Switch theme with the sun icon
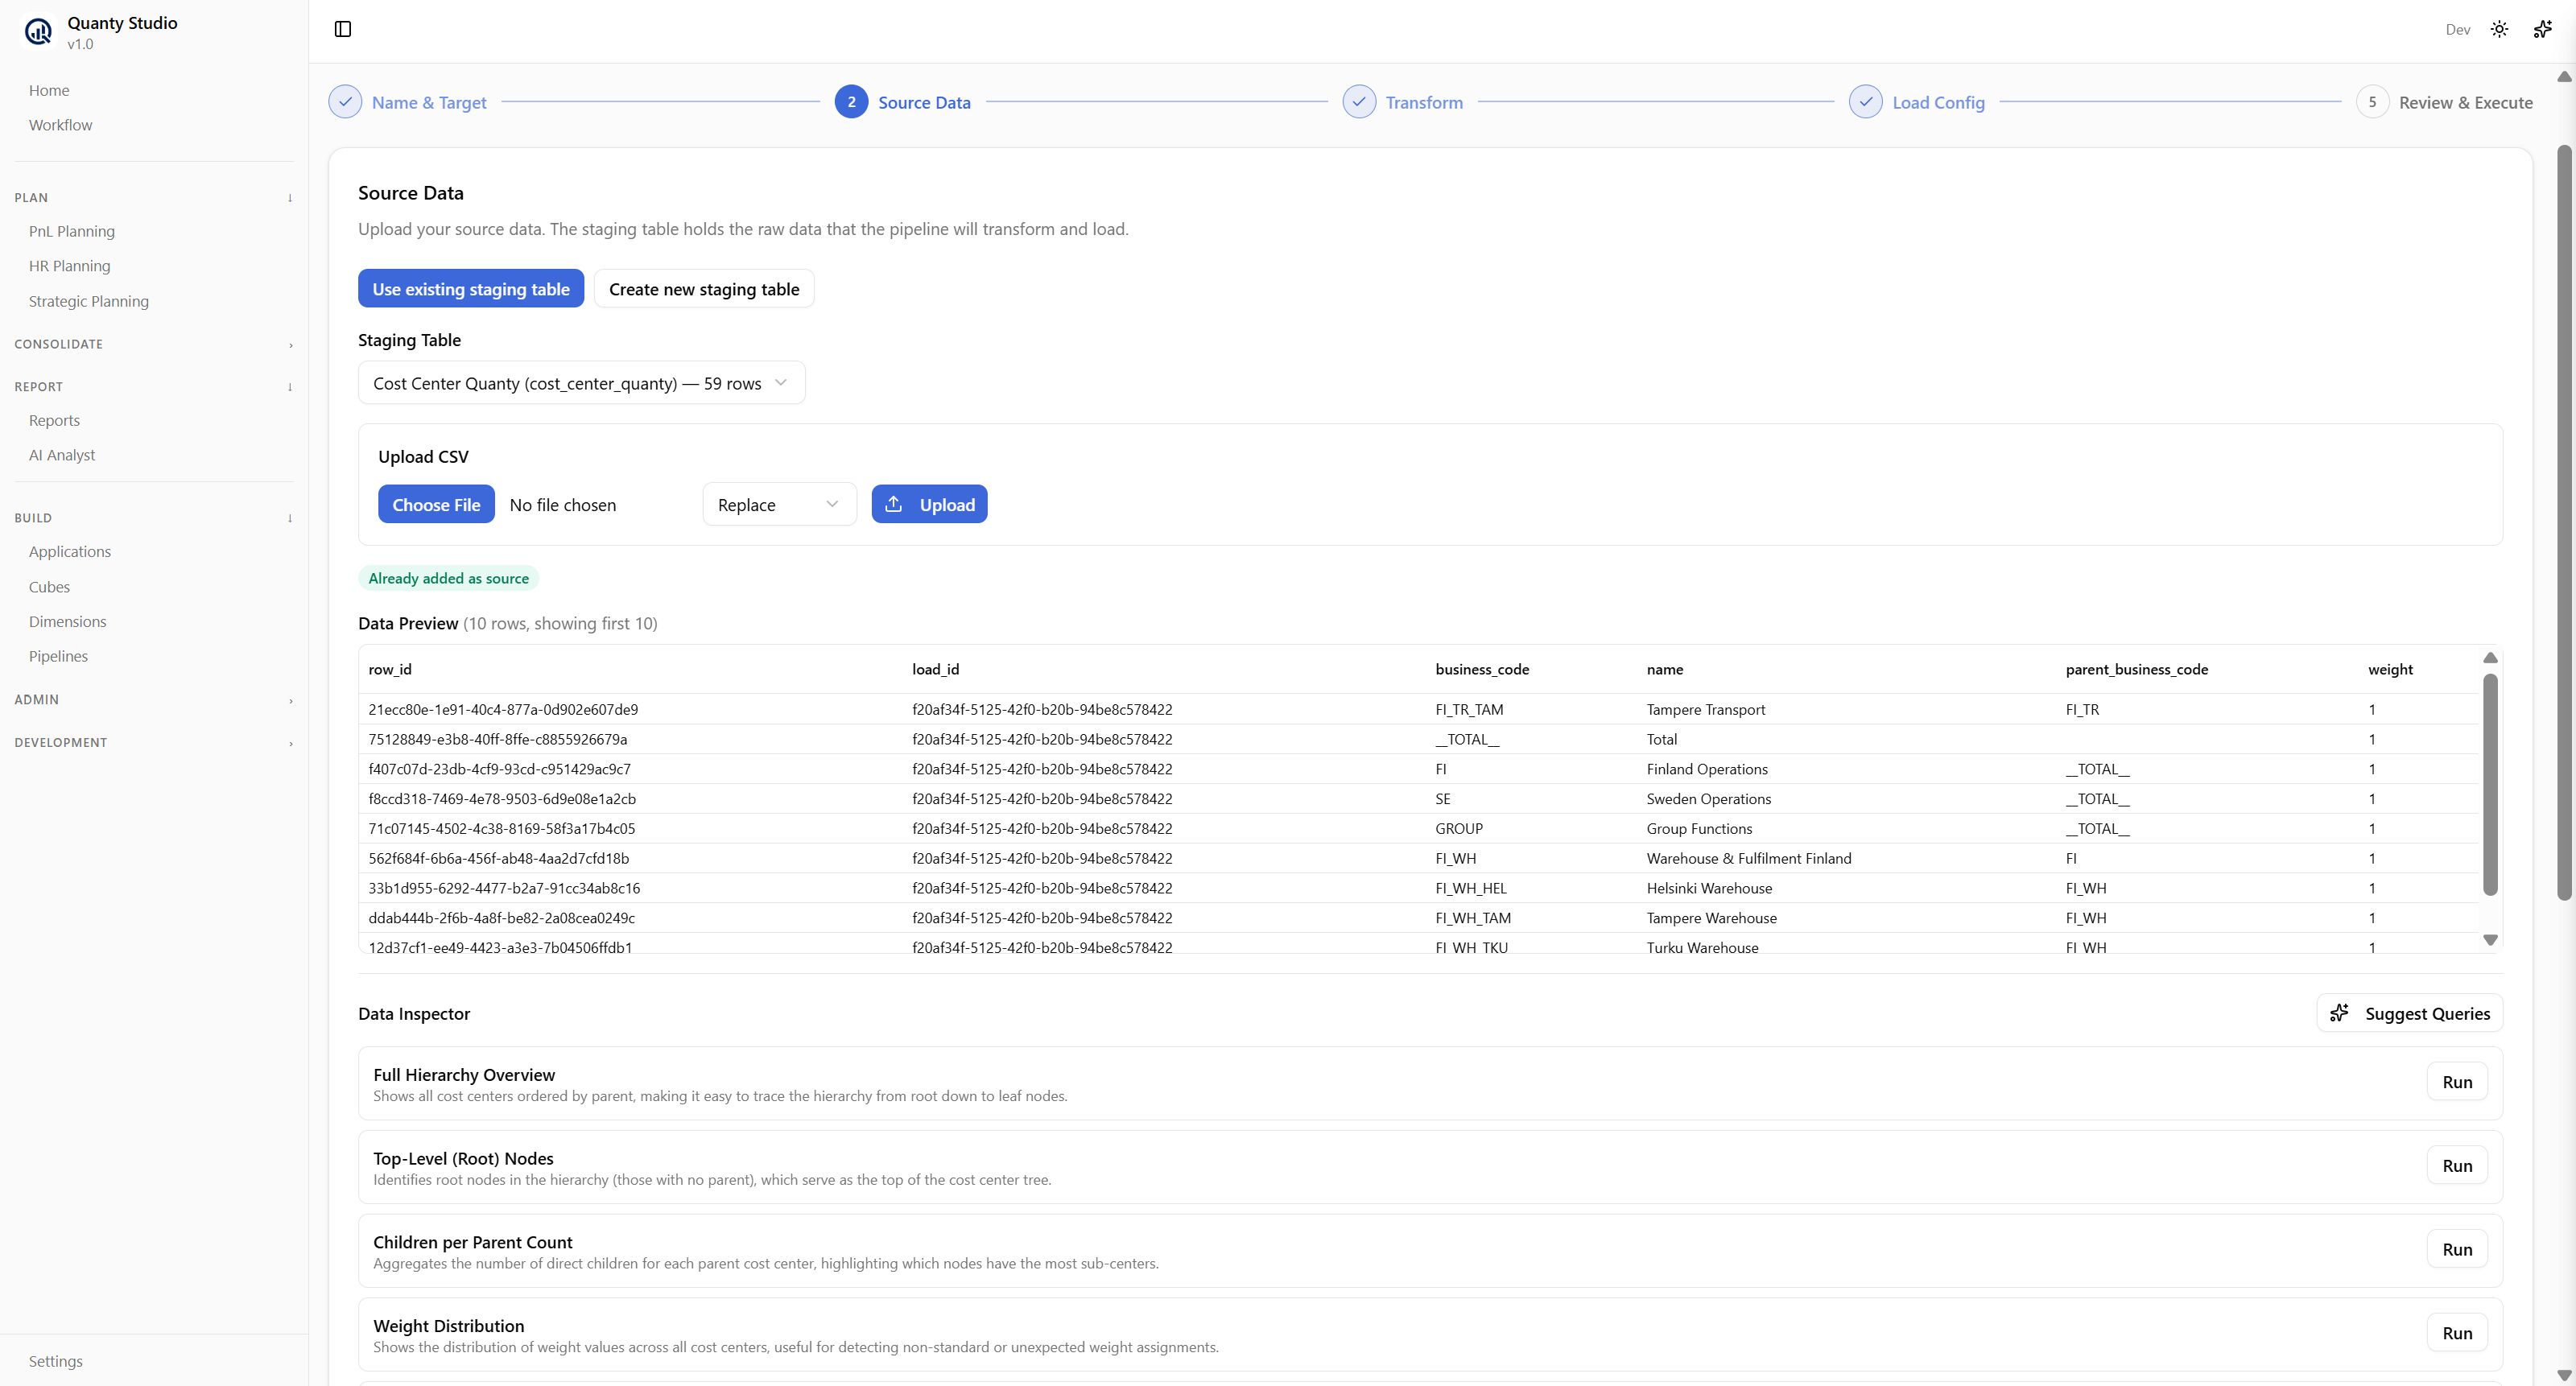 (x=2499, y=29)
